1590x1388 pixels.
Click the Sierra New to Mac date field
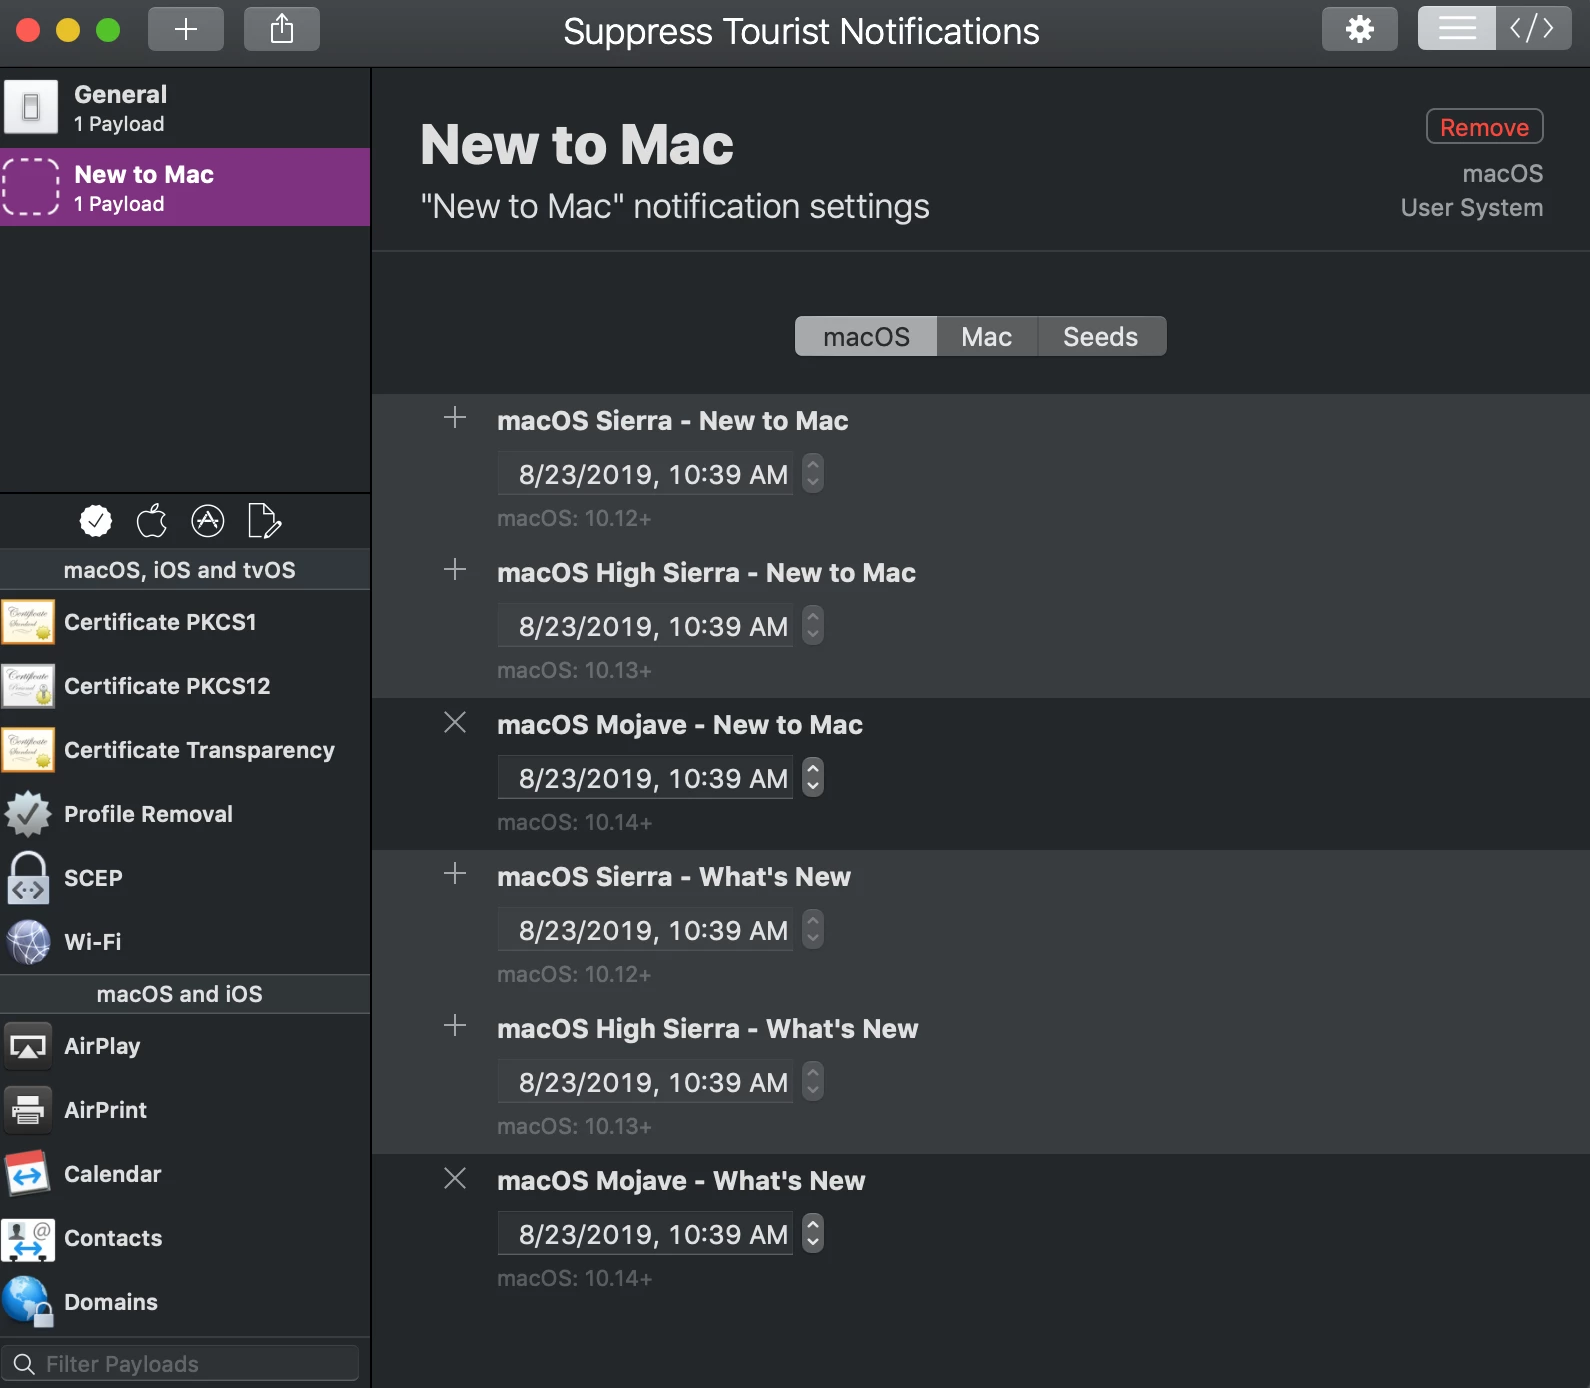(646, 474)
